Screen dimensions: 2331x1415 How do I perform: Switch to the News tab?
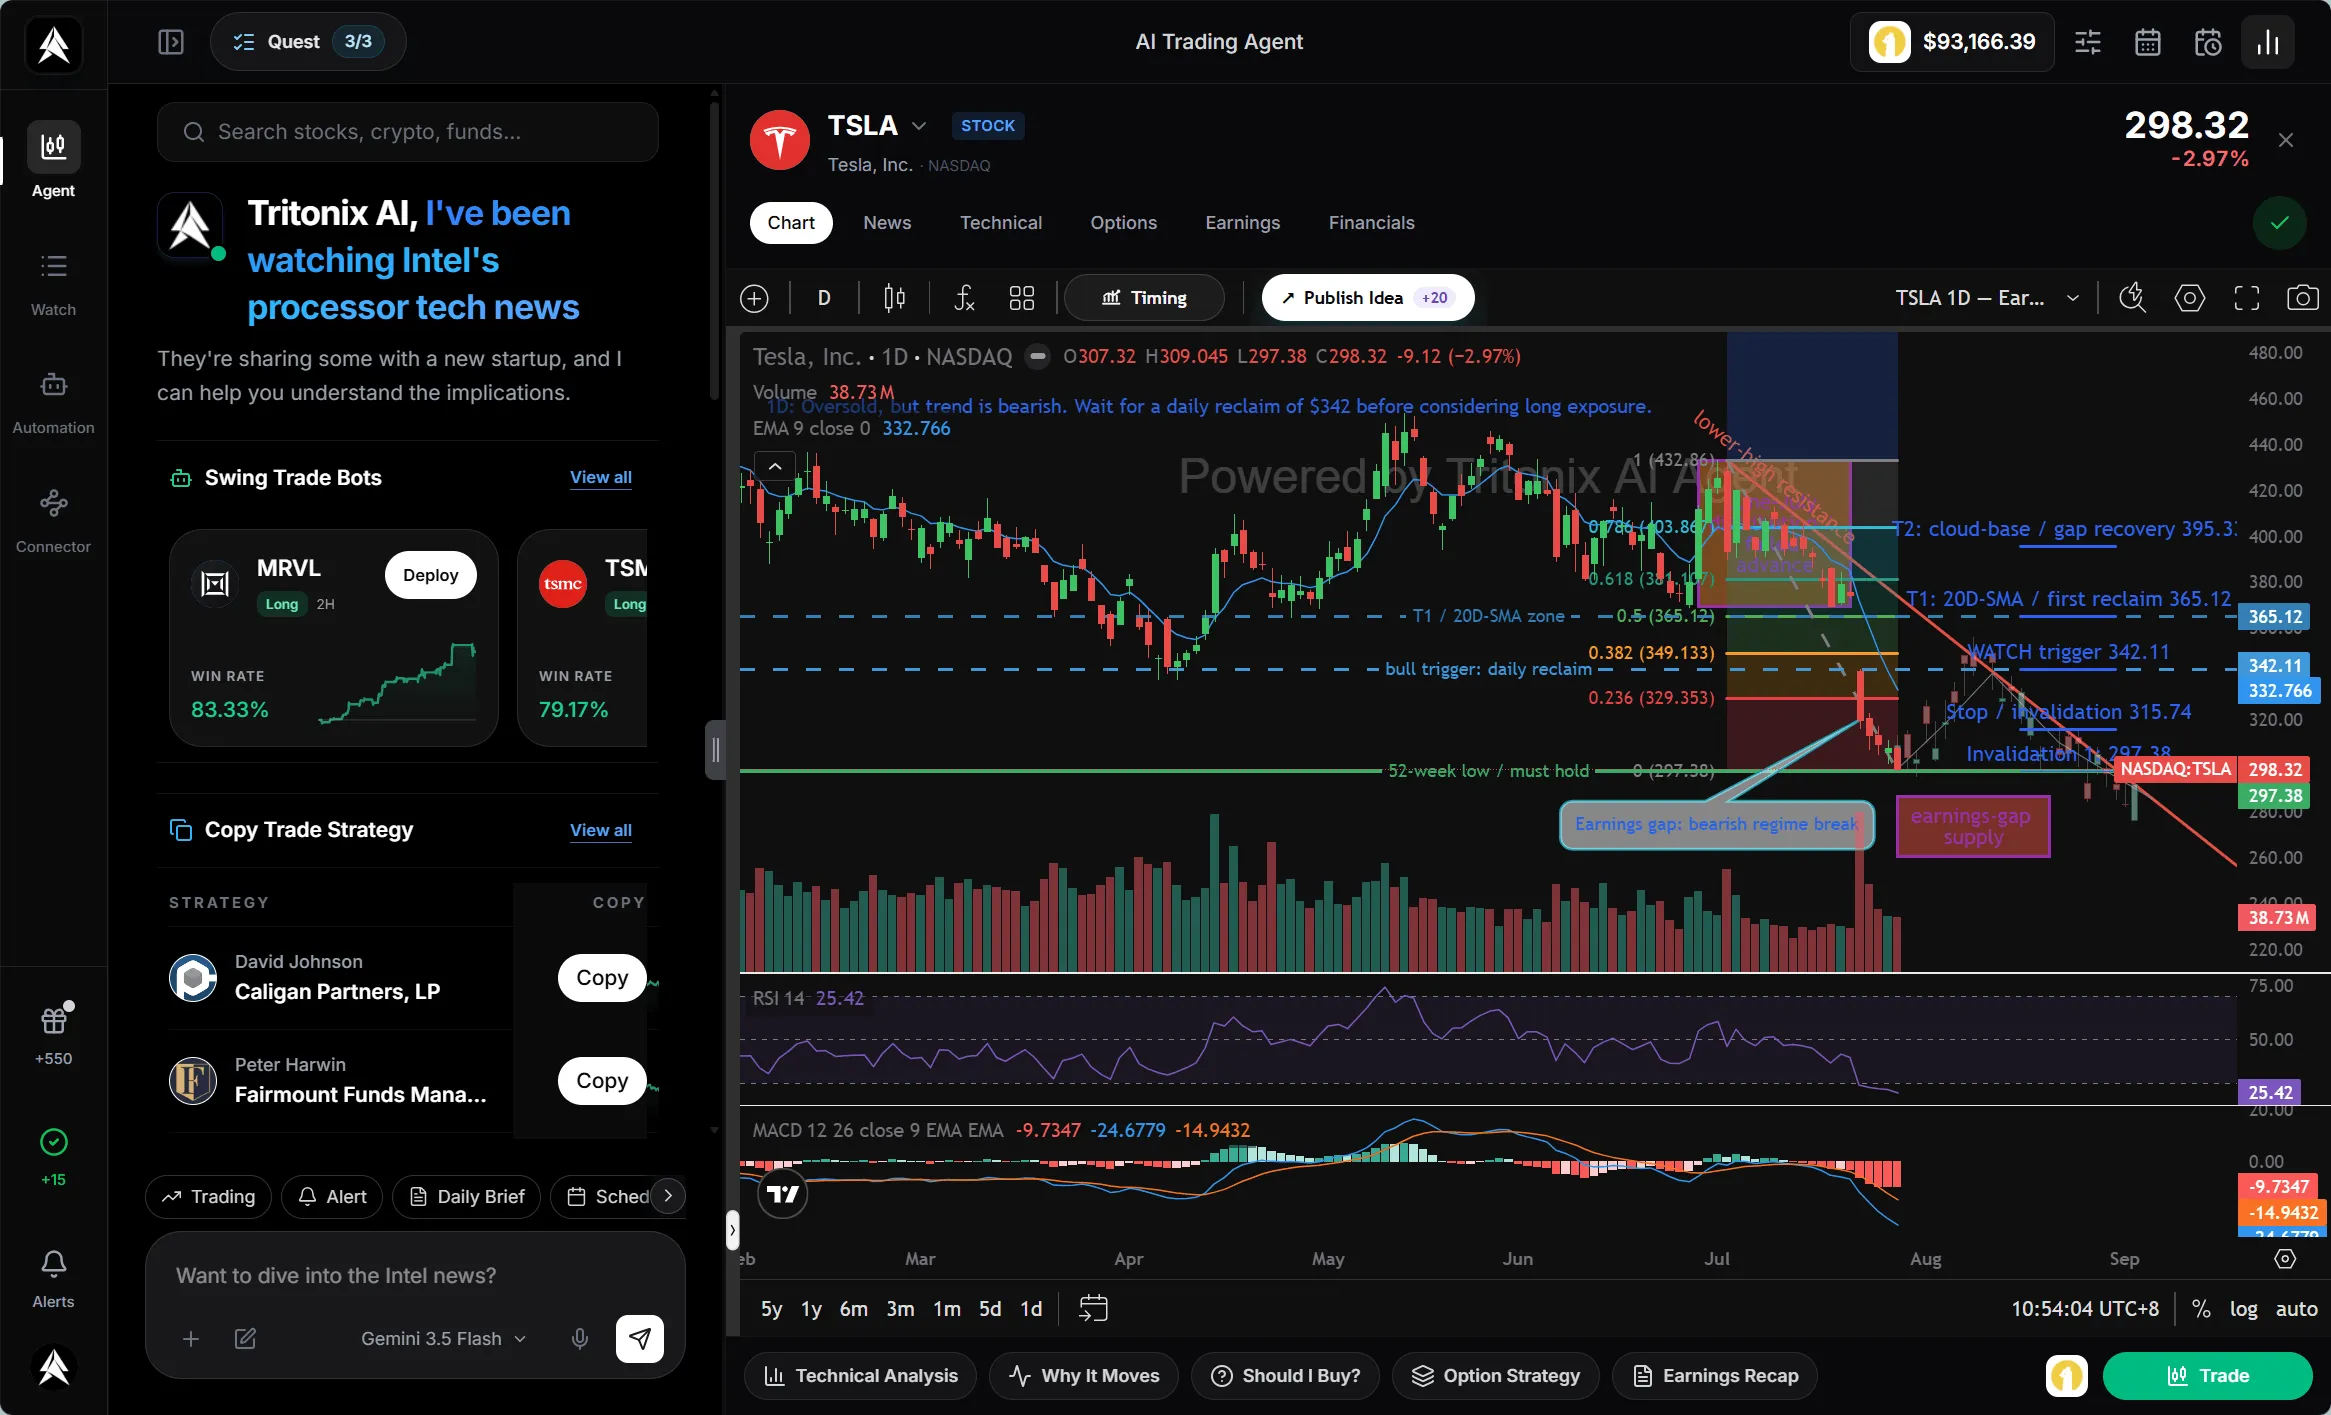[x=887, y=223]
